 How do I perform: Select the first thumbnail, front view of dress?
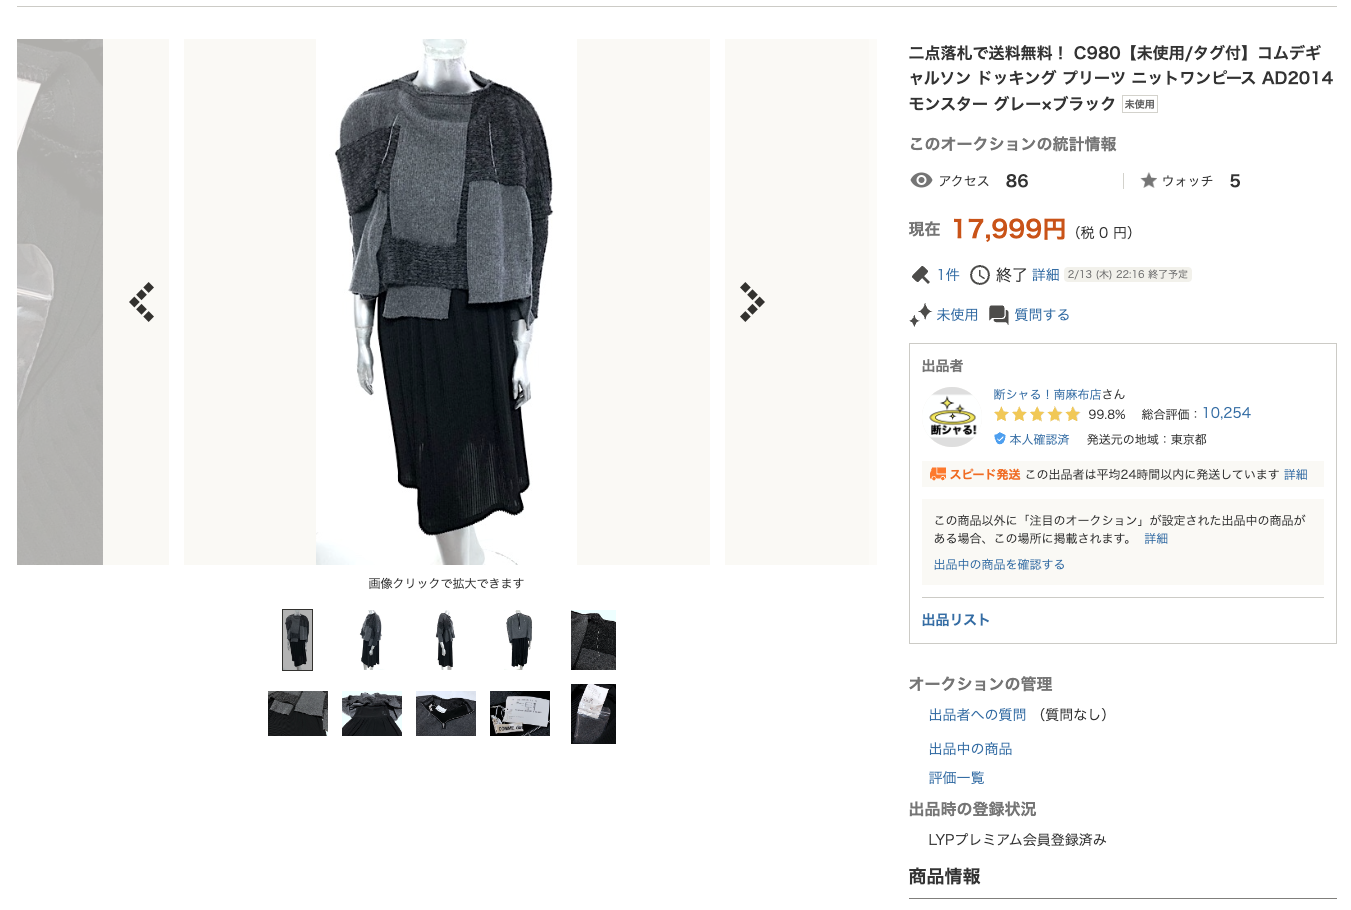[x=297, y=640]
